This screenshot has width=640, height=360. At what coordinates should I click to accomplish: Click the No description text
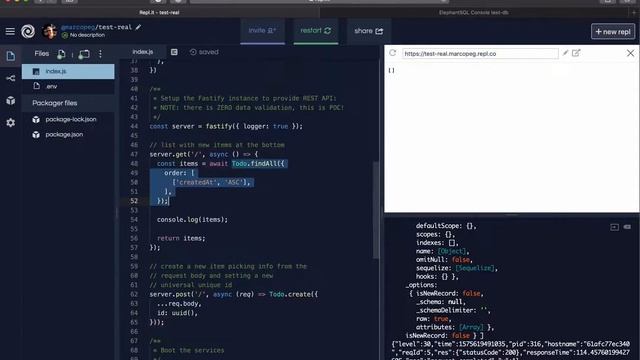point(87,36)
